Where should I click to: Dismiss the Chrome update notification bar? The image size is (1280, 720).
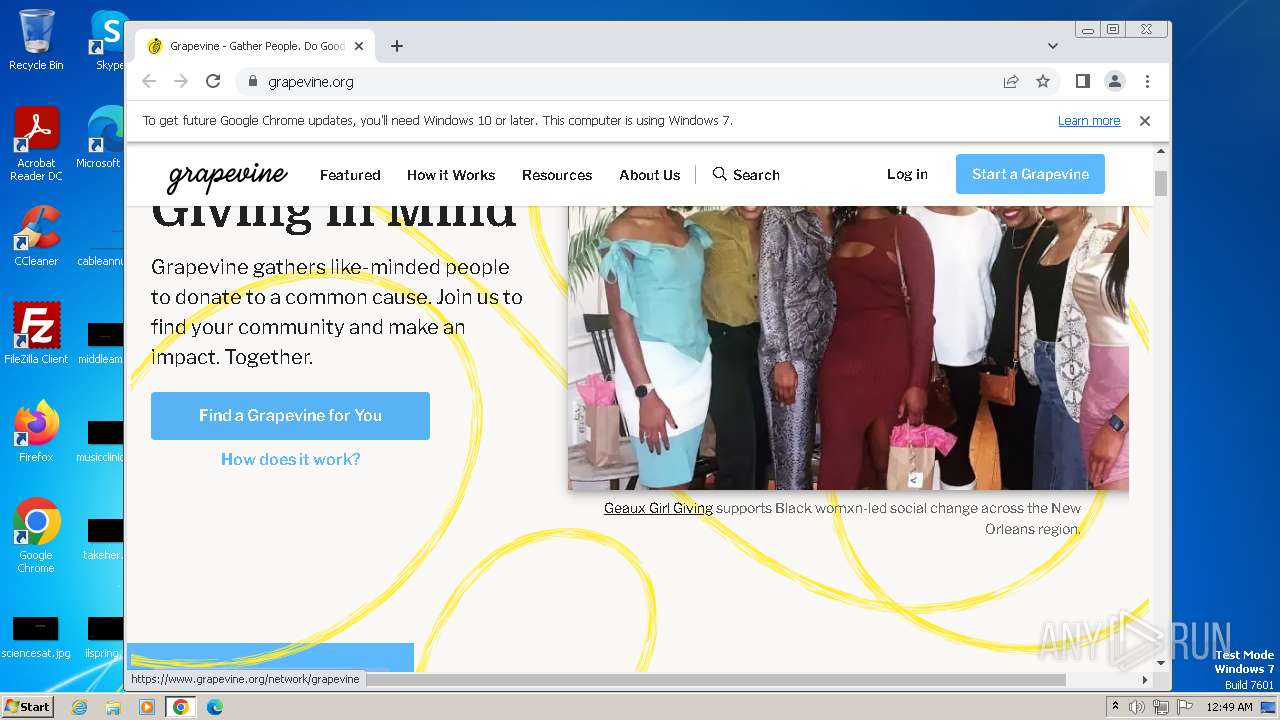[x=1145, y=121]
